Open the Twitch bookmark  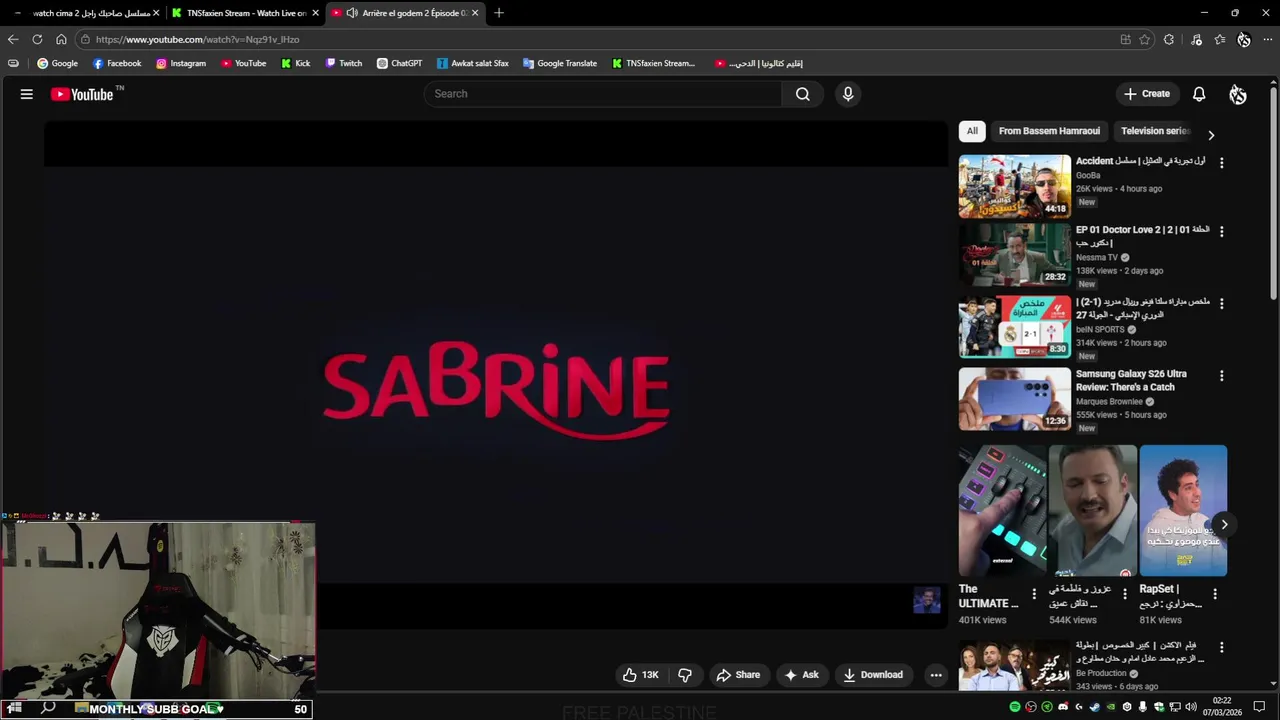point(344,63)
